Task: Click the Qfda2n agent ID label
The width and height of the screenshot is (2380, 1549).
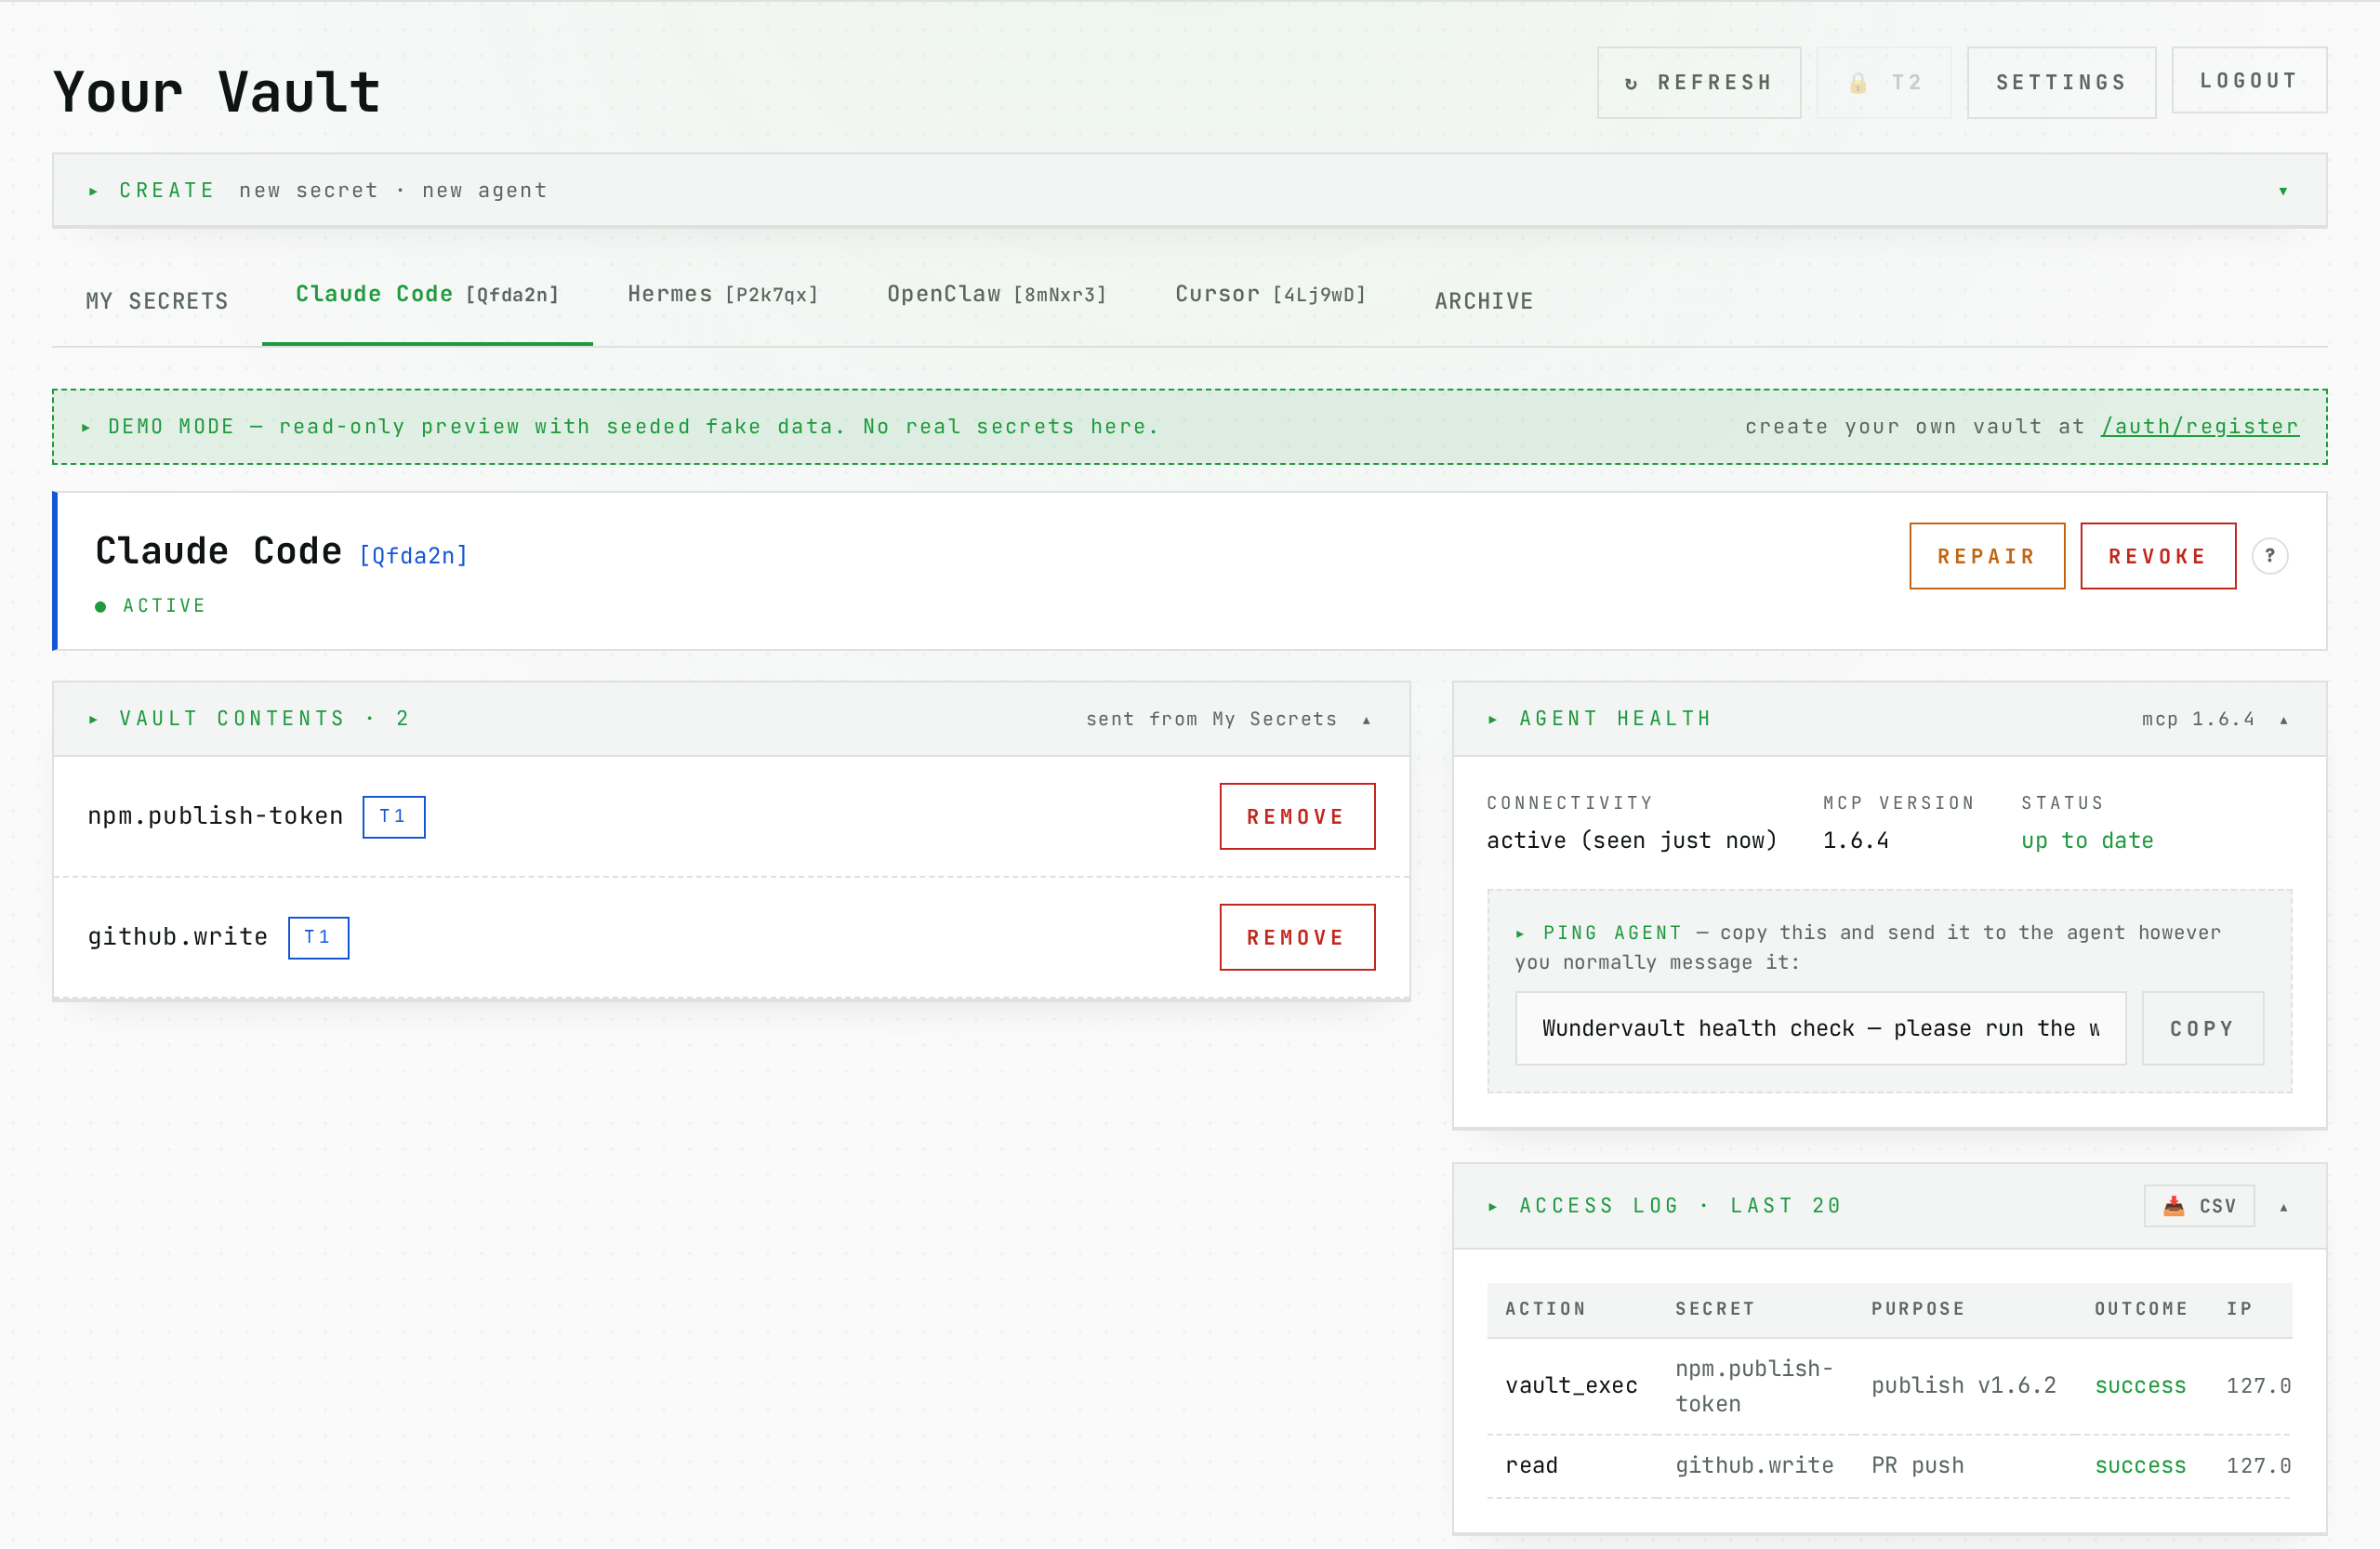Action: pos(413,556)
